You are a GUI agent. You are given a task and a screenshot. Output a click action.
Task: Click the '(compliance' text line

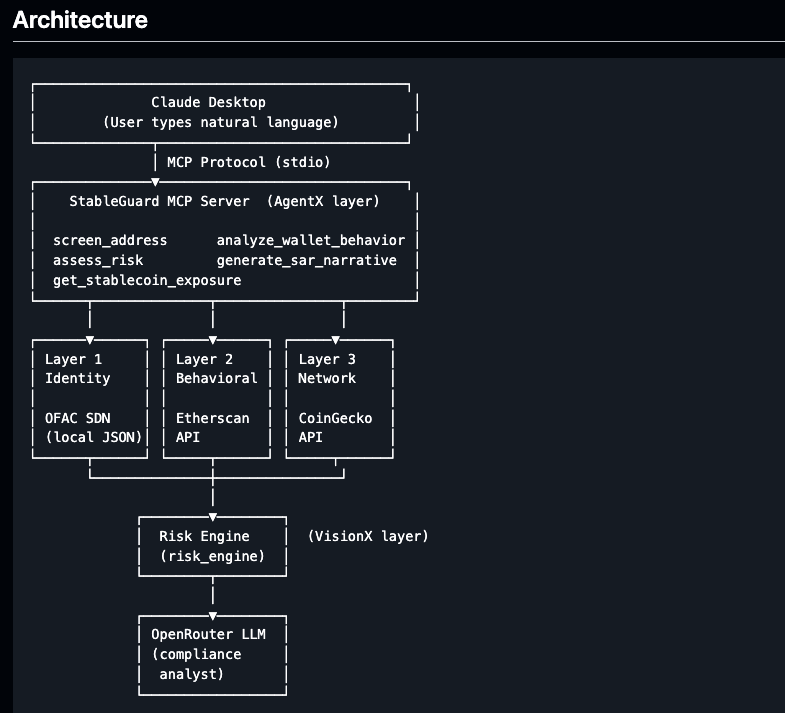196,654
